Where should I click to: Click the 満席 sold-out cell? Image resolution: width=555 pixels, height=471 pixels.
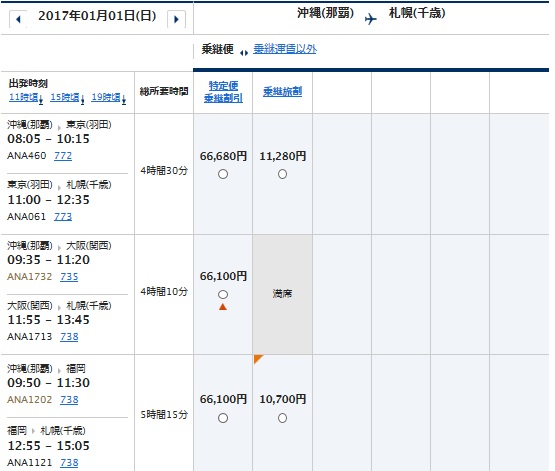[282, 294]
